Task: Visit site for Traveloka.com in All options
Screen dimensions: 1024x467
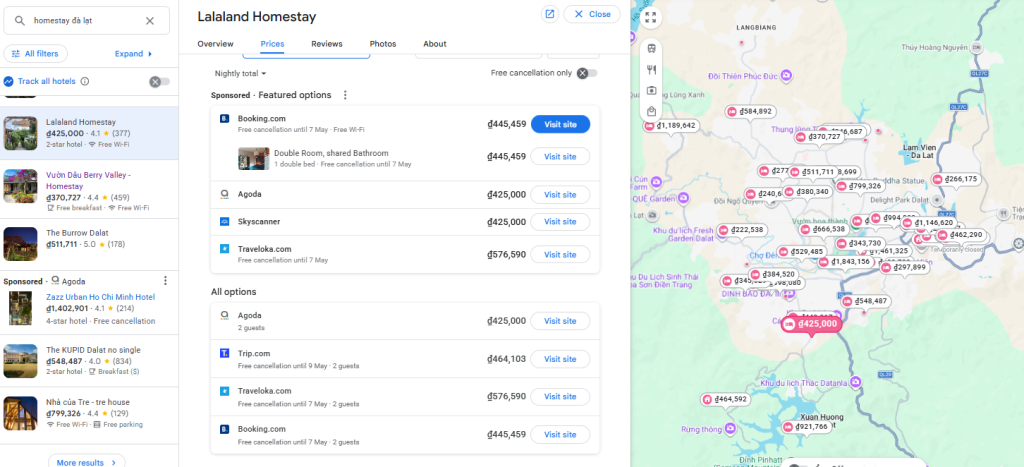Action: 560,396
